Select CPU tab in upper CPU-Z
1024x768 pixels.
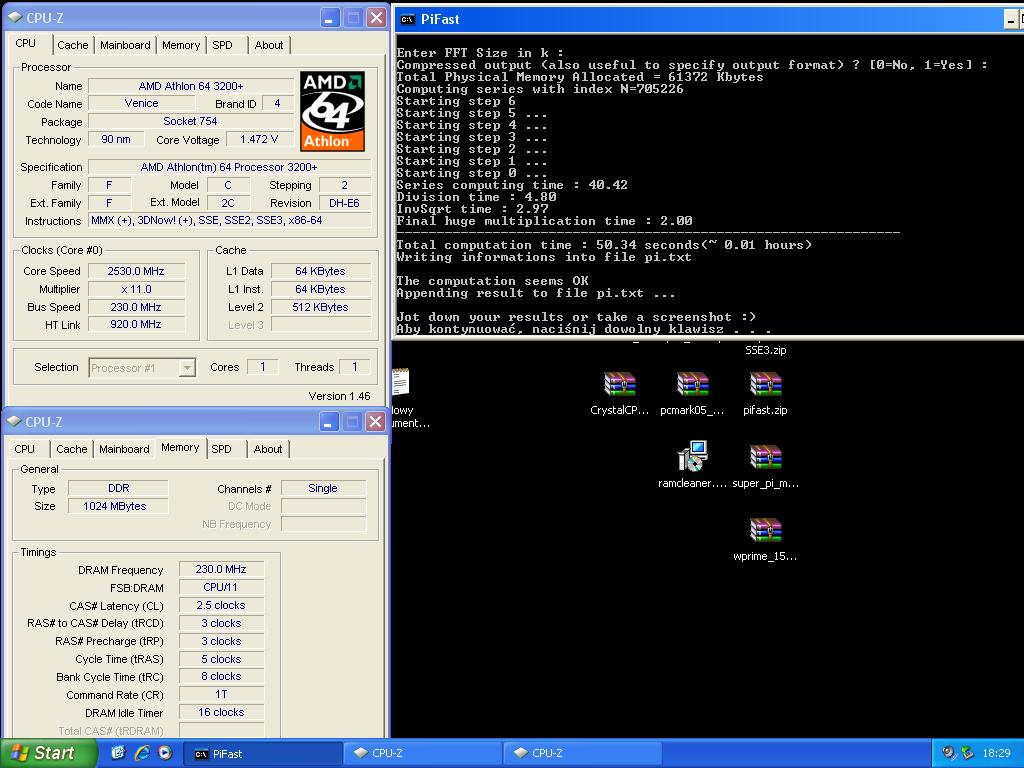pos(26,43)
